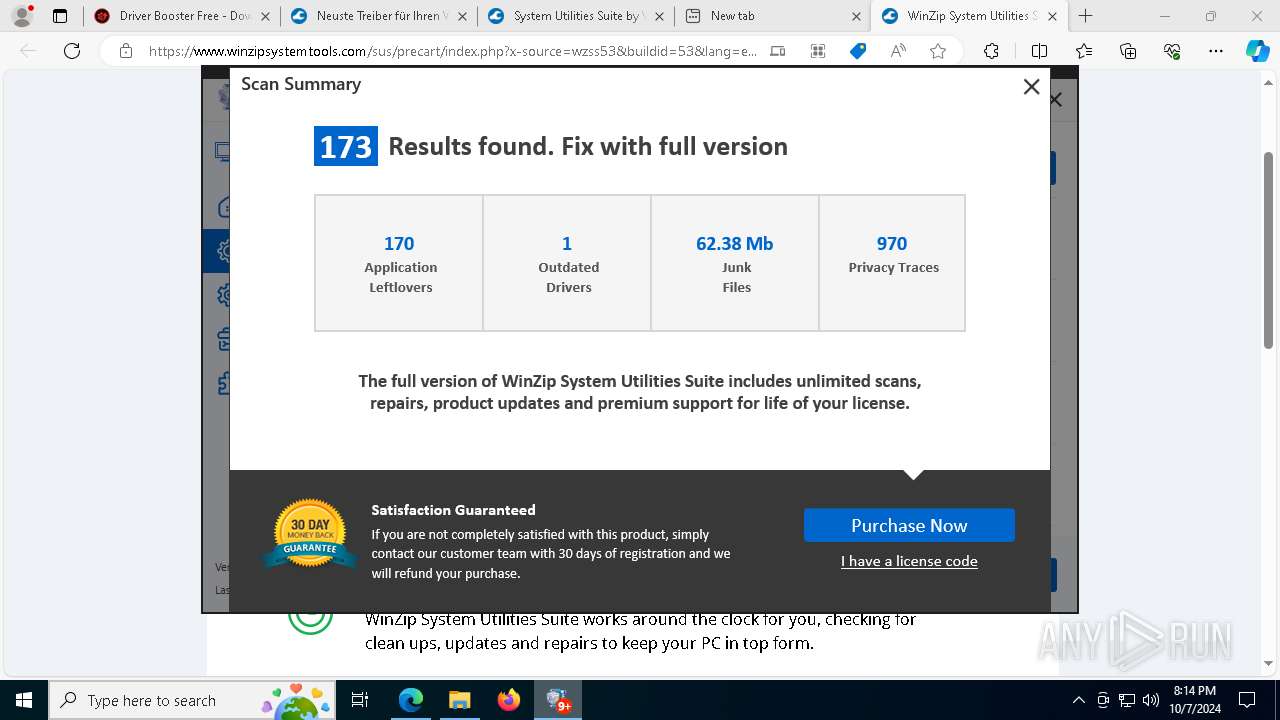Open a new browser tab with plus button
This screenshot has width=1280, height=720.
[1085, 16]
